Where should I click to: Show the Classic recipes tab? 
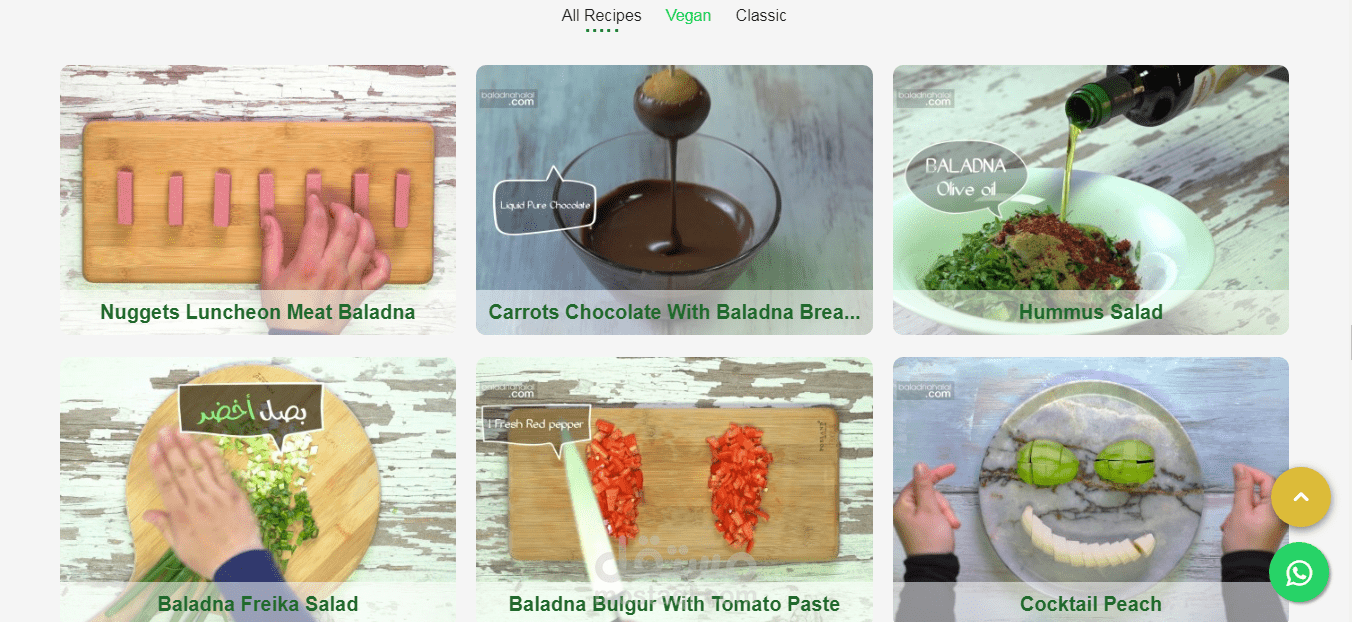[761, 15]
